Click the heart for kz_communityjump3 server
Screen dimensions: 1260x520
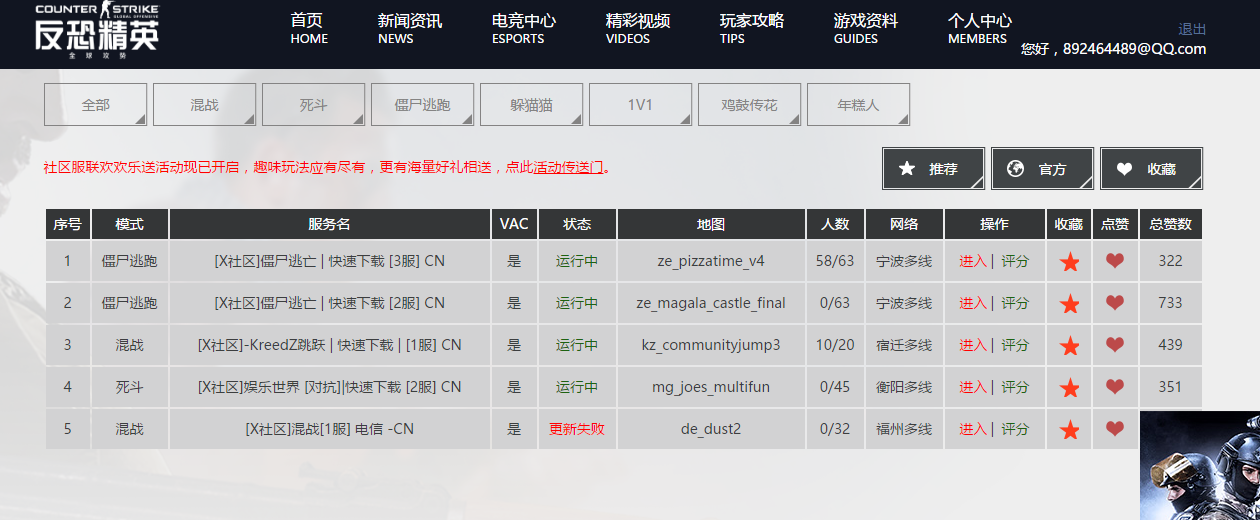click(x=1115, y=345)
